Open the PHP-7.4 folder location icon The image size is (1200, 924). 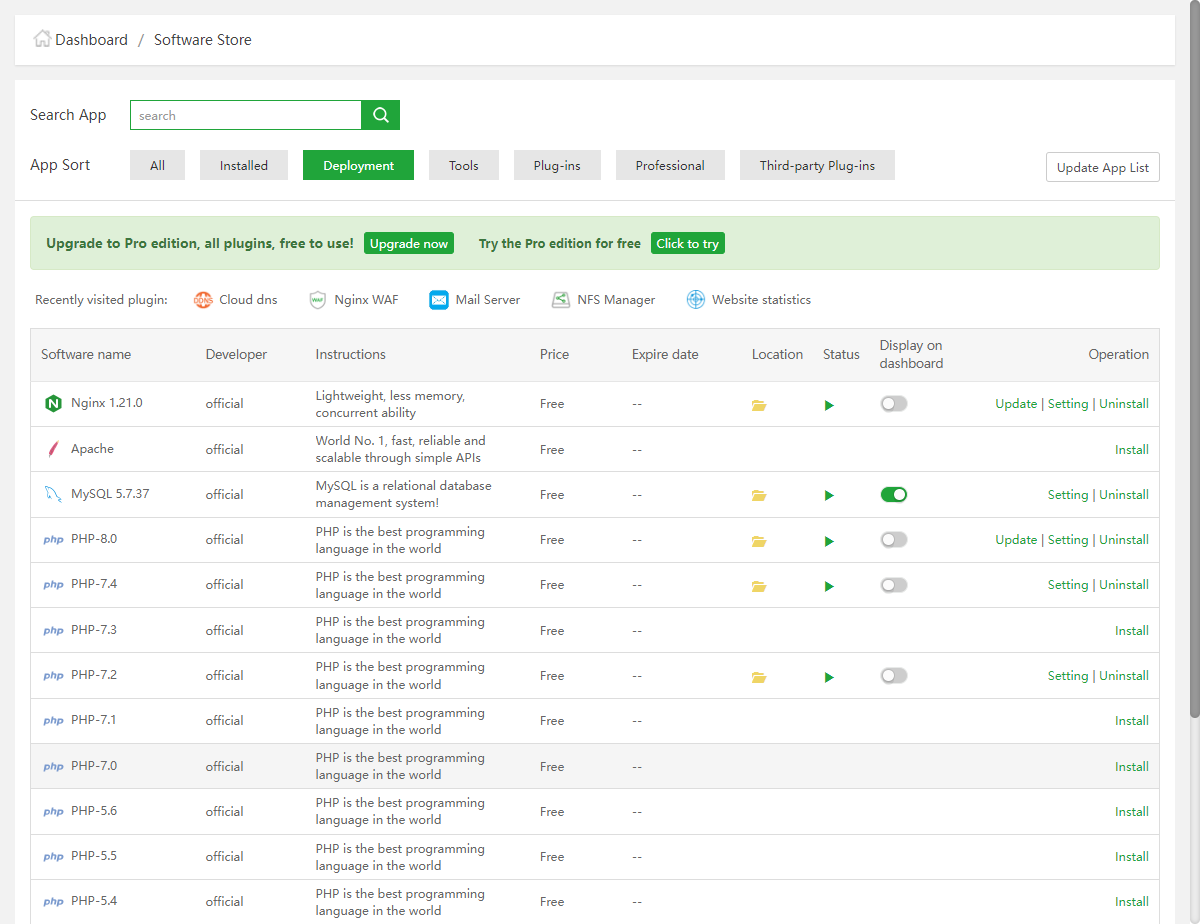(759, 586)
